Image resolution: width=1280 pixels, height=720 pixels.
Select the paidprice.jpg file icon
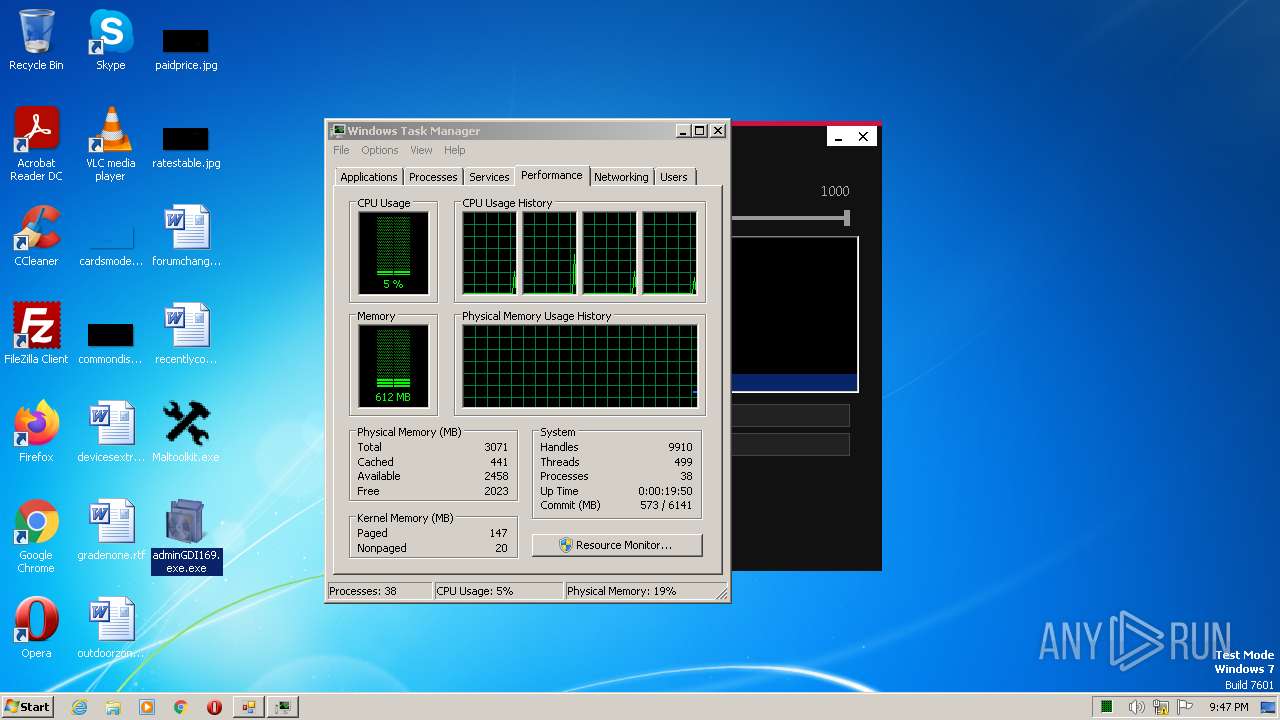pos(186,48)
